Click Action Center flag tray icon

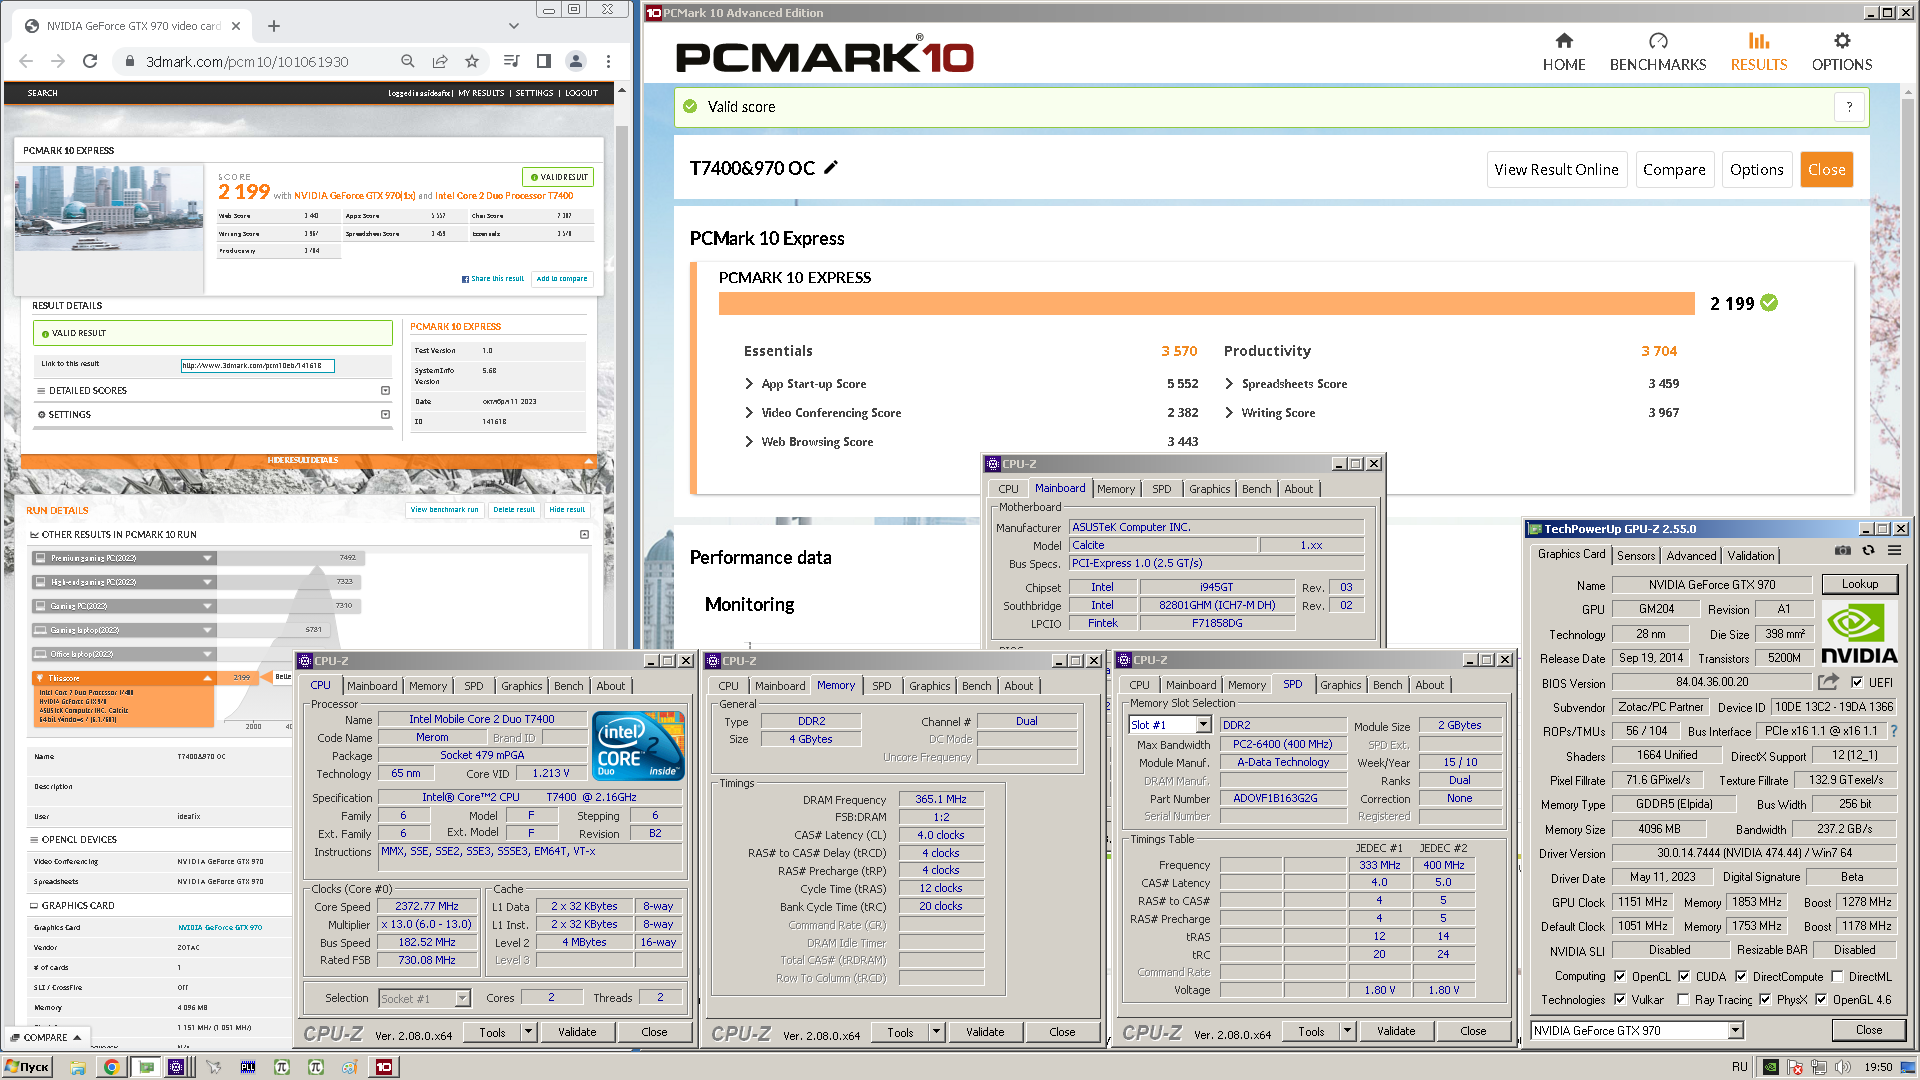[1794, 1067]
